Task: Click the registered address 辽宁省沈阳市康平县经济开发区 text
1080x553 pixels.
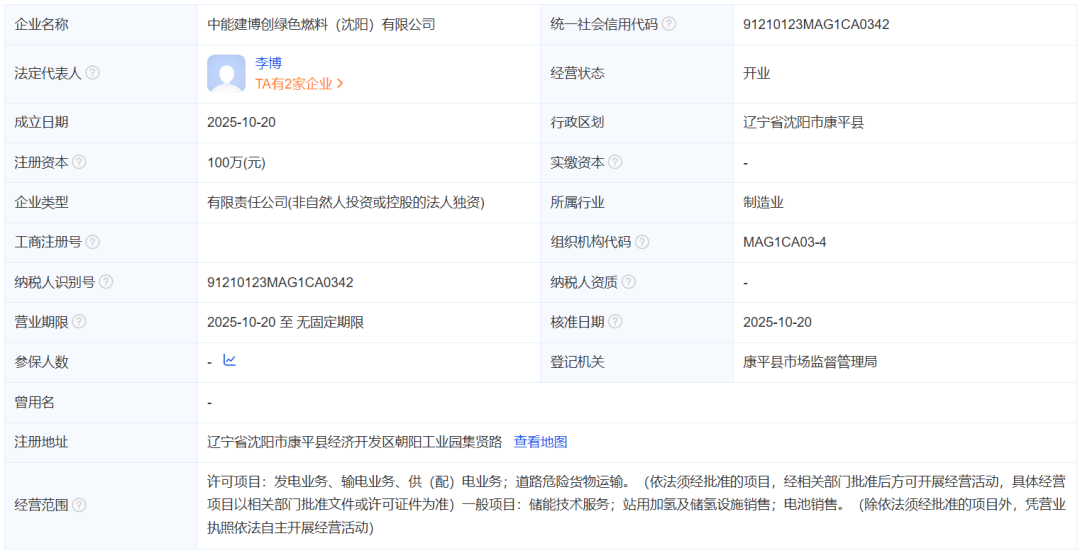Action: coord(354,442)
